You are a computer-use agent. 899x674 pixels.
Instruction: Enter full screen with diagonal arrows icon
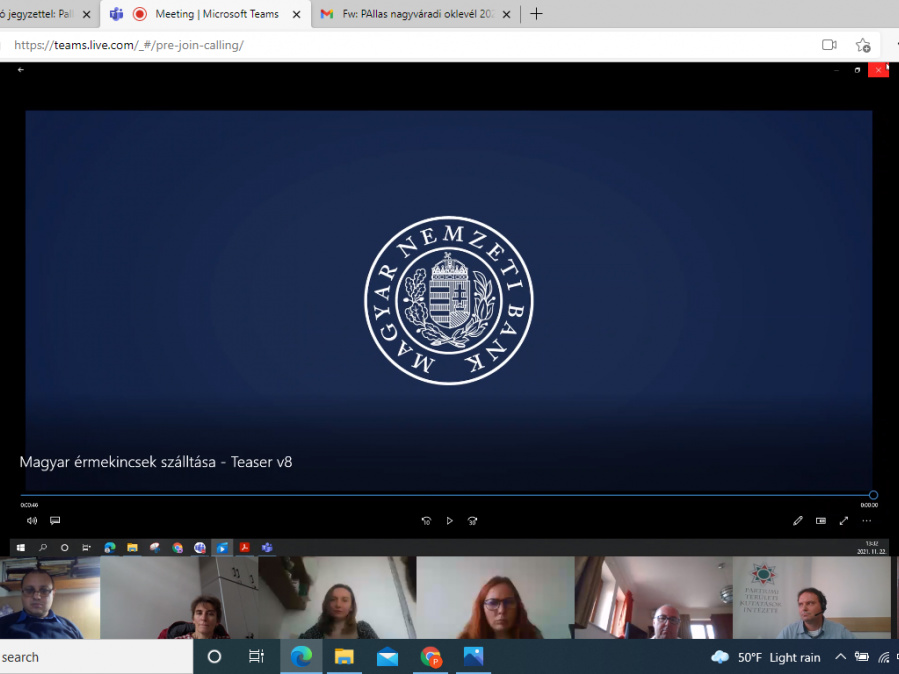[x=844, y=520]
